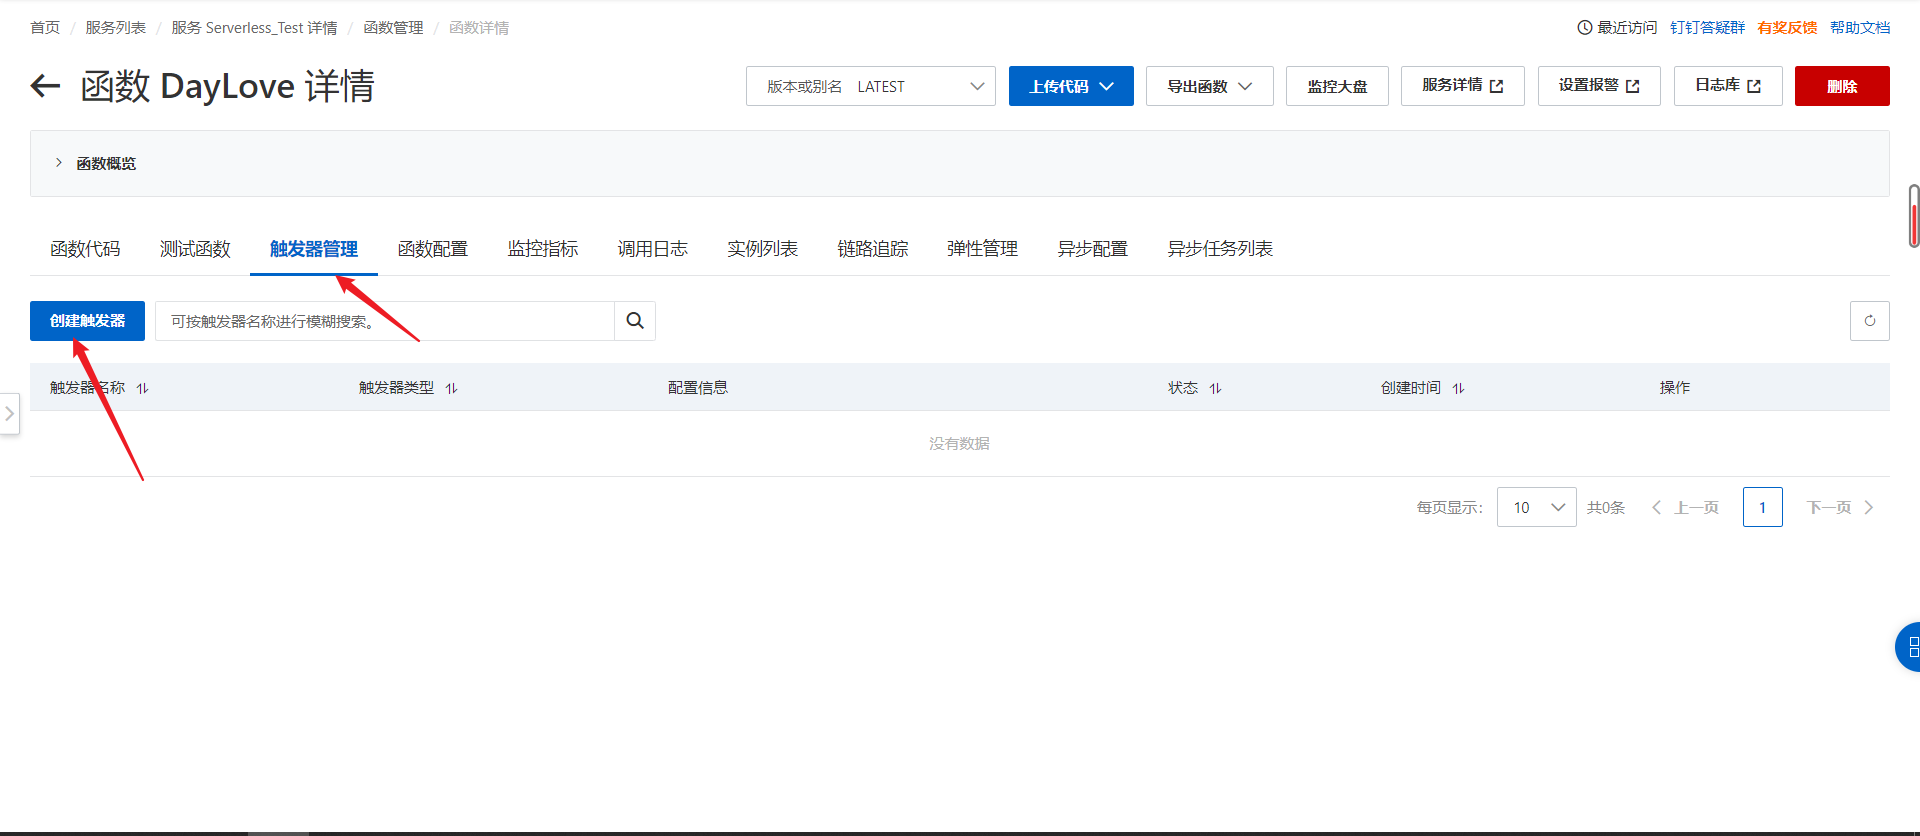Open the 异步任务列表 tab
1920x836 pixels.
1220,249
